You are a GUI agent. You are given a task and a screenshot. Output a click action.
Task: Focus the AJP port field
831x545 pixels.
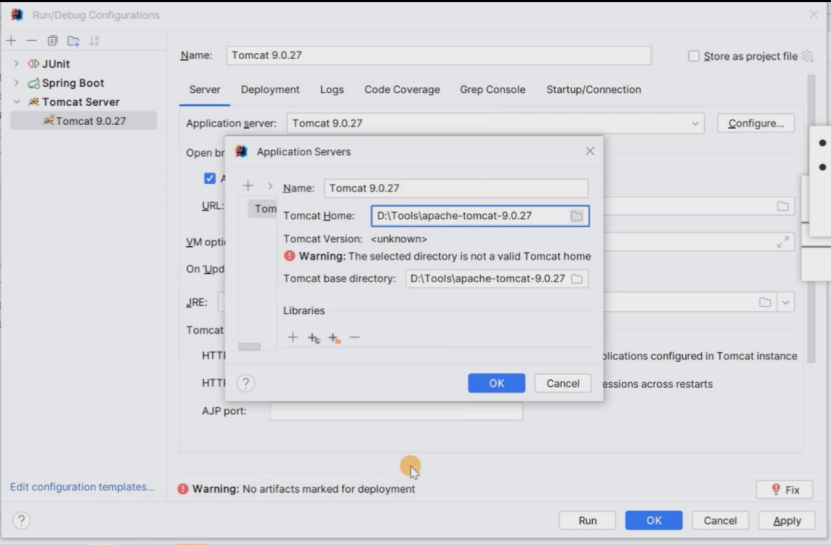(x=396, y=411)
